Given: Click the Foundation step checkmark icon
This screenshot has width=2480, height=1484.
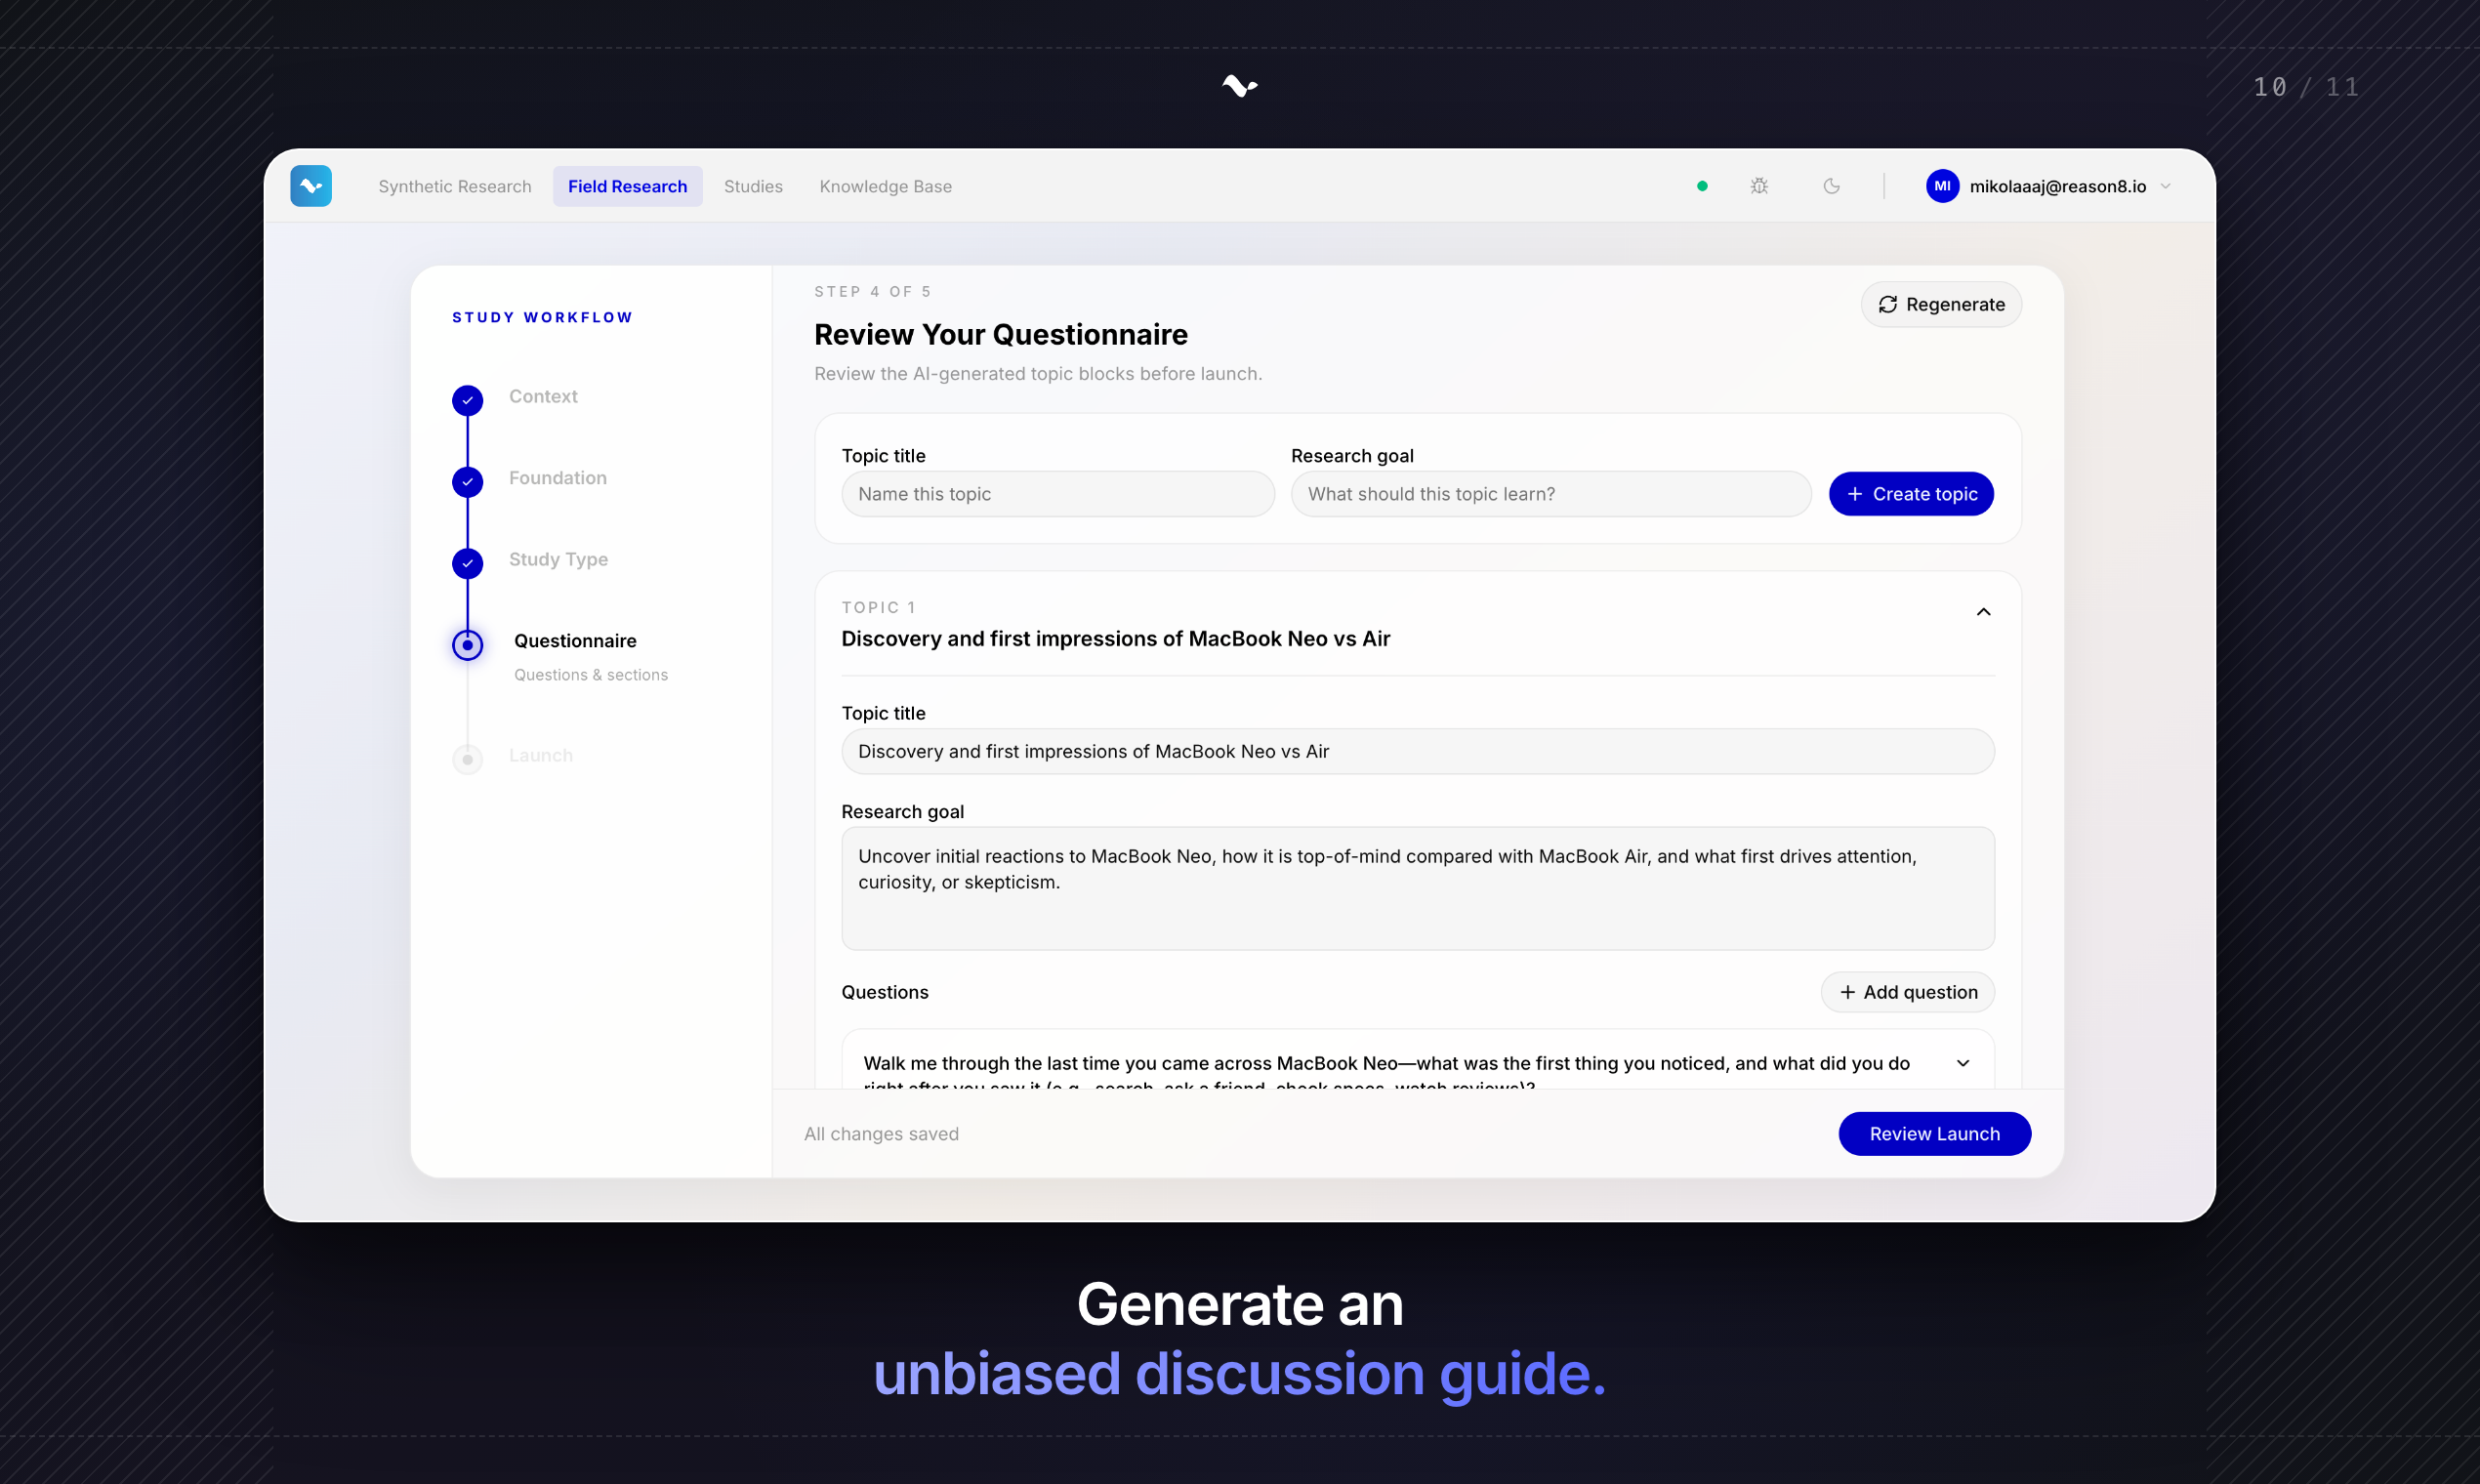Looking at the screenshot, I should (467, 482).
